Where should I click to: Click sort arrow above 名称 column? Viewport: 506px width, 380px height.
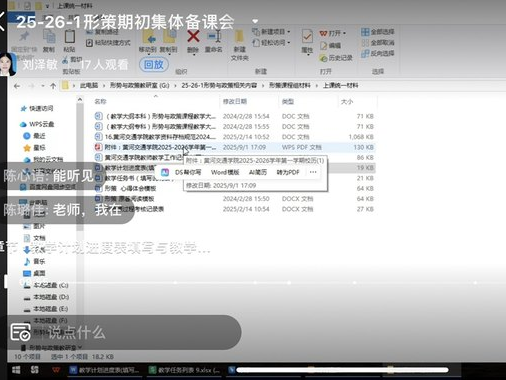pos(155,96)
